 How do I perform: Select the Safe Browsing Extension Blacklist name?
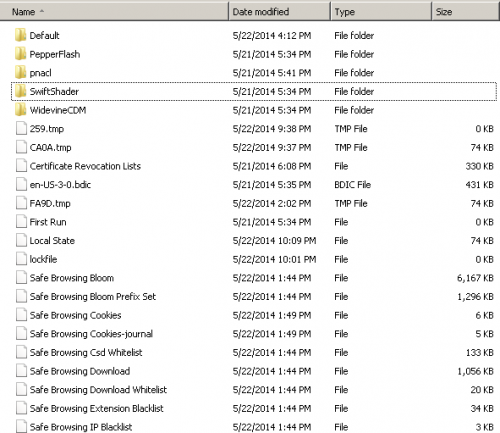tap(96, 409)
